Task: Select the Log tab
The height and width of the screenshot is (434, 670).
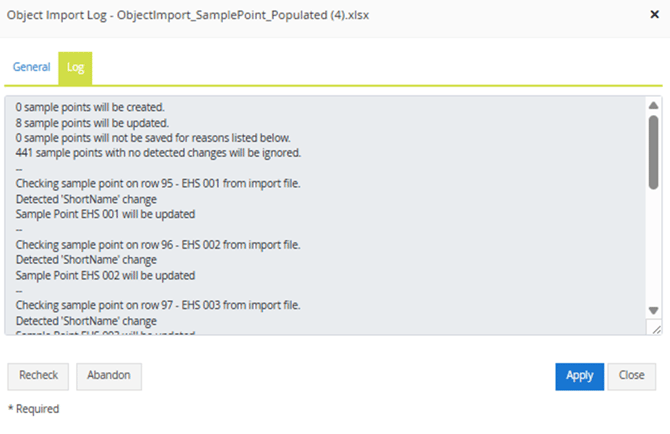Action: click(75, 67)
